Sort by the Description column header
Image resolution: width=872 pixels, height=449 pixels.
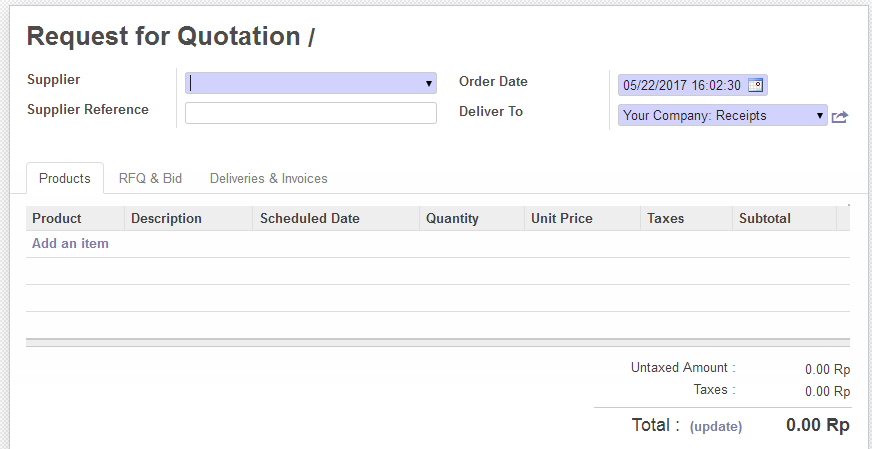pos(166,218)
